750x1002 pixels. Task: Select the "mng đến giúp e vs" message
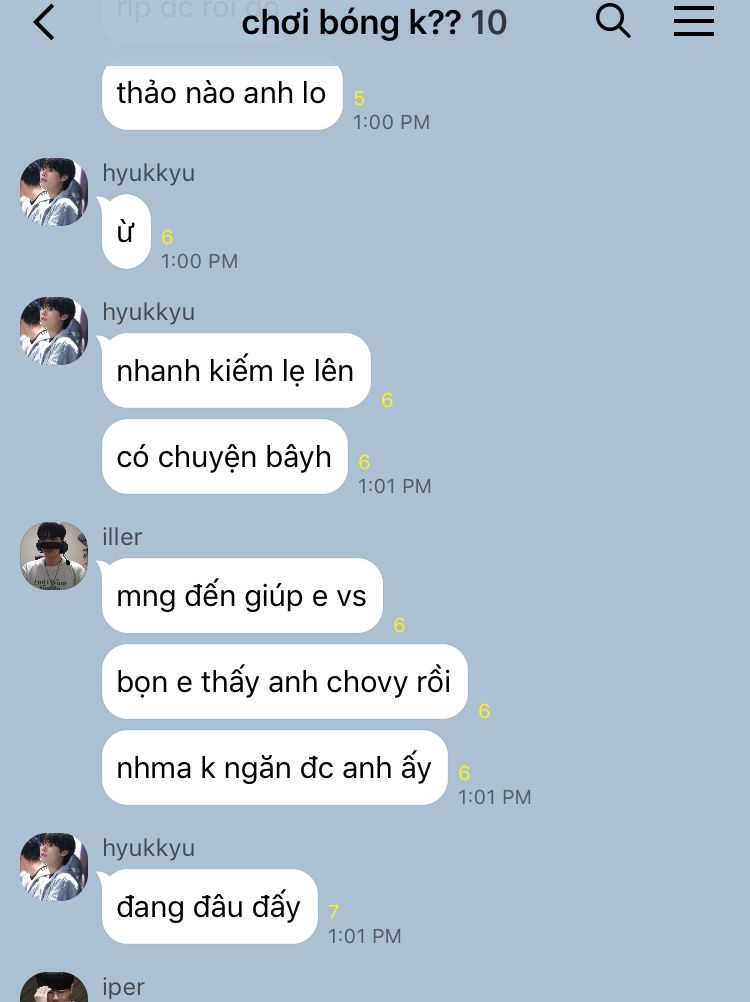click(242, 596)
